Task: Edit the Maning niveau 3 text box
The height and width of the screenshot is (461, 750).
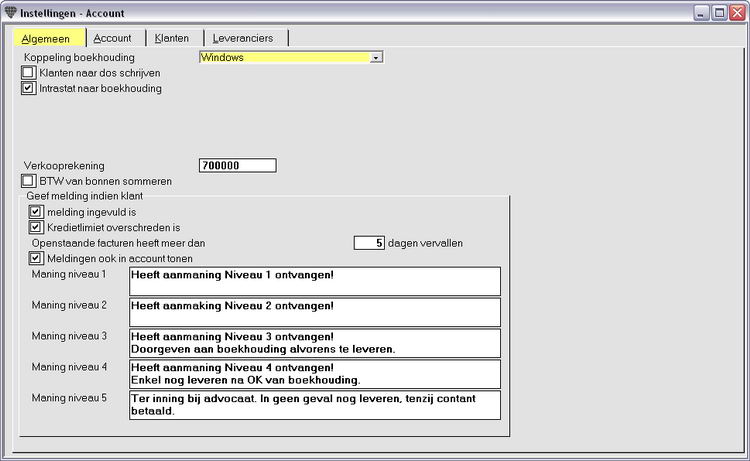Action: coord(315,343)
